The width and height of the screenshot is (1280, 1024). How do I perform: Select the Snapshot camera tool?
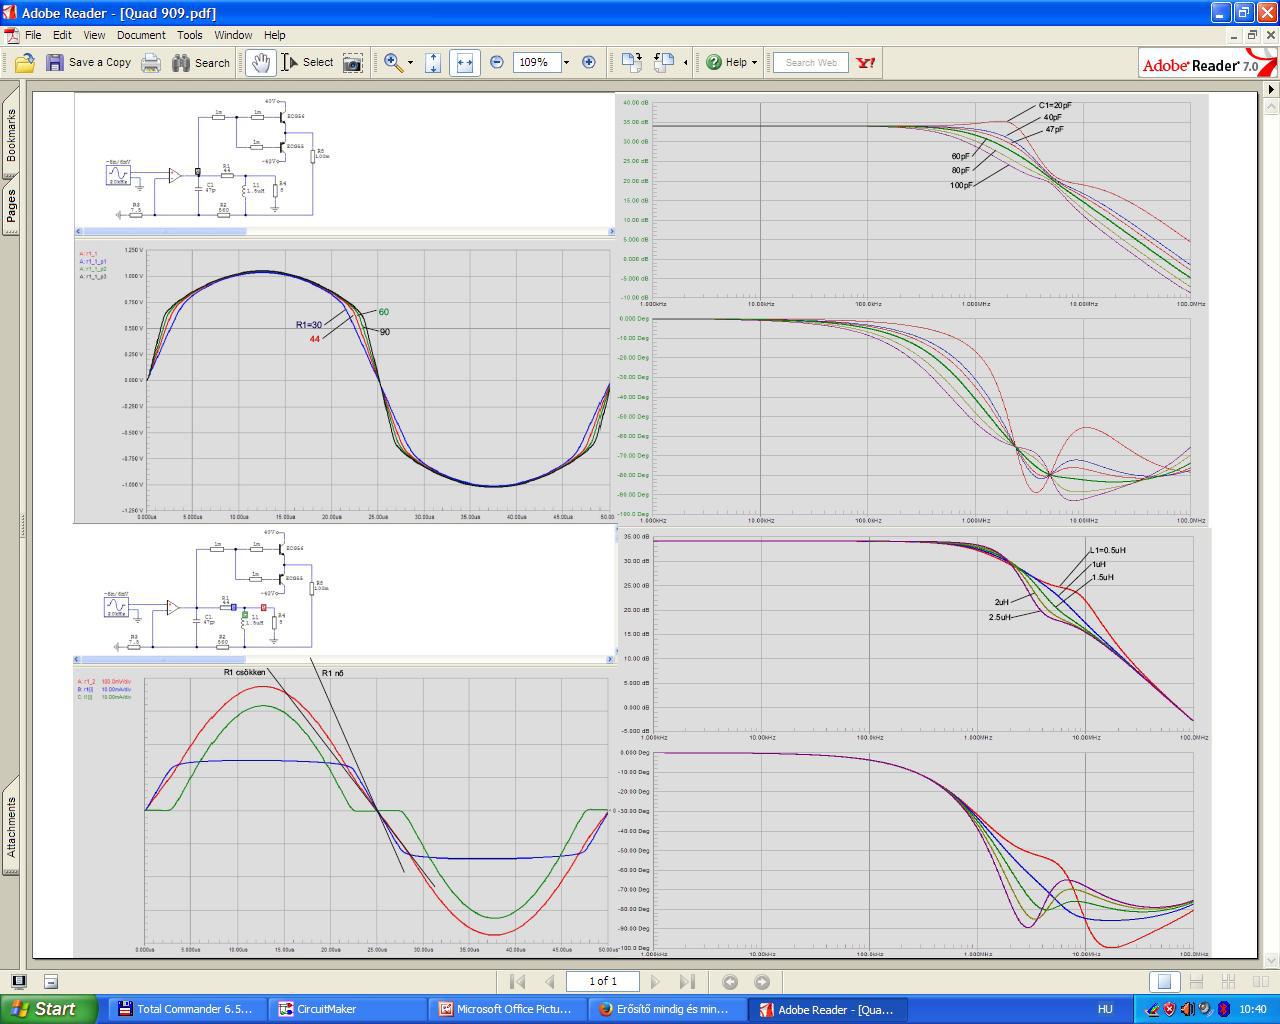click(x=353, y=63)
